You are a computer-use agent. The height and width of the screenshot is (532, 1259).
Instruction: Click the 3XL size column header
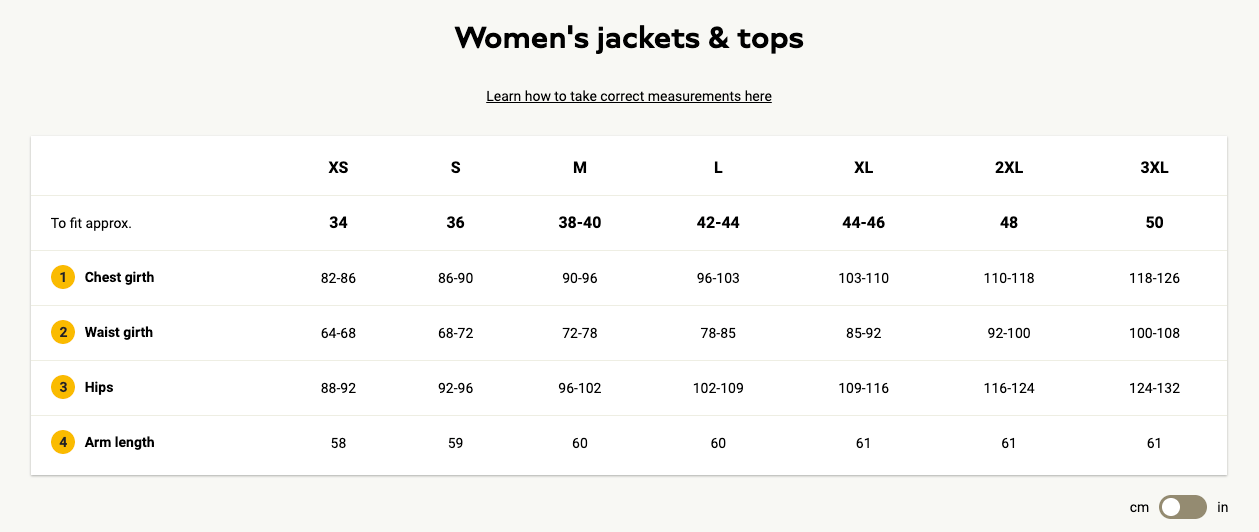1154,168
